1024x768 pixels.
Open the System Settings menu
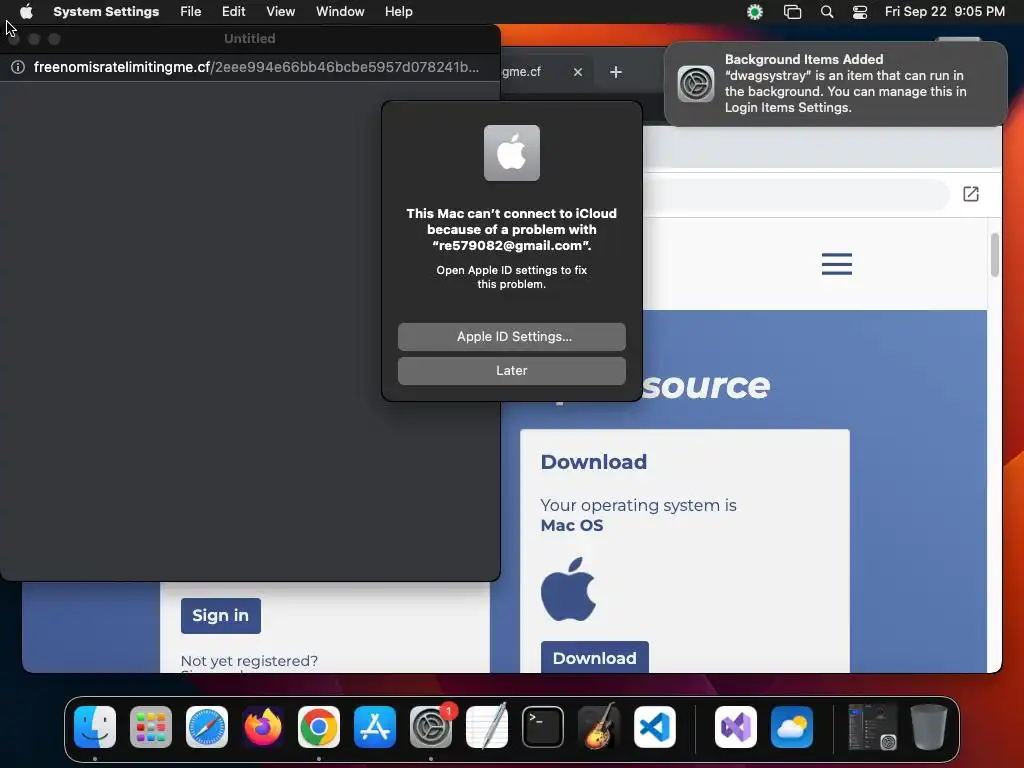click(x=106, y=12)
